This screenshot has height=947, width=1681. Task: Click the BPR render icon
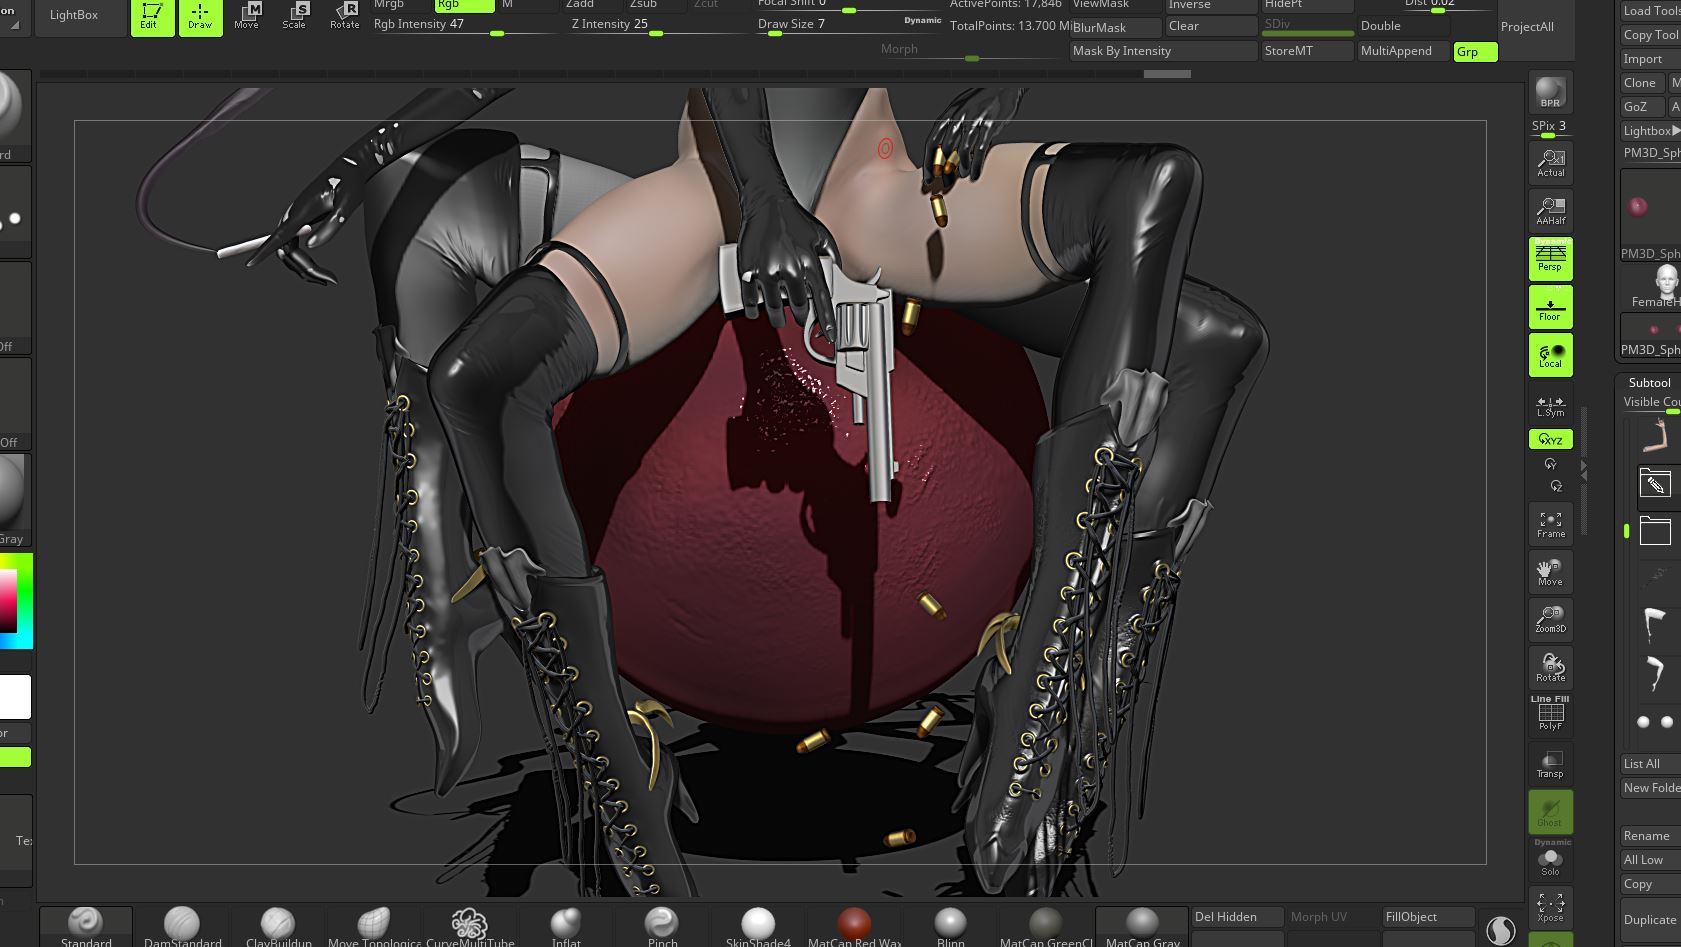point(1550,92)
